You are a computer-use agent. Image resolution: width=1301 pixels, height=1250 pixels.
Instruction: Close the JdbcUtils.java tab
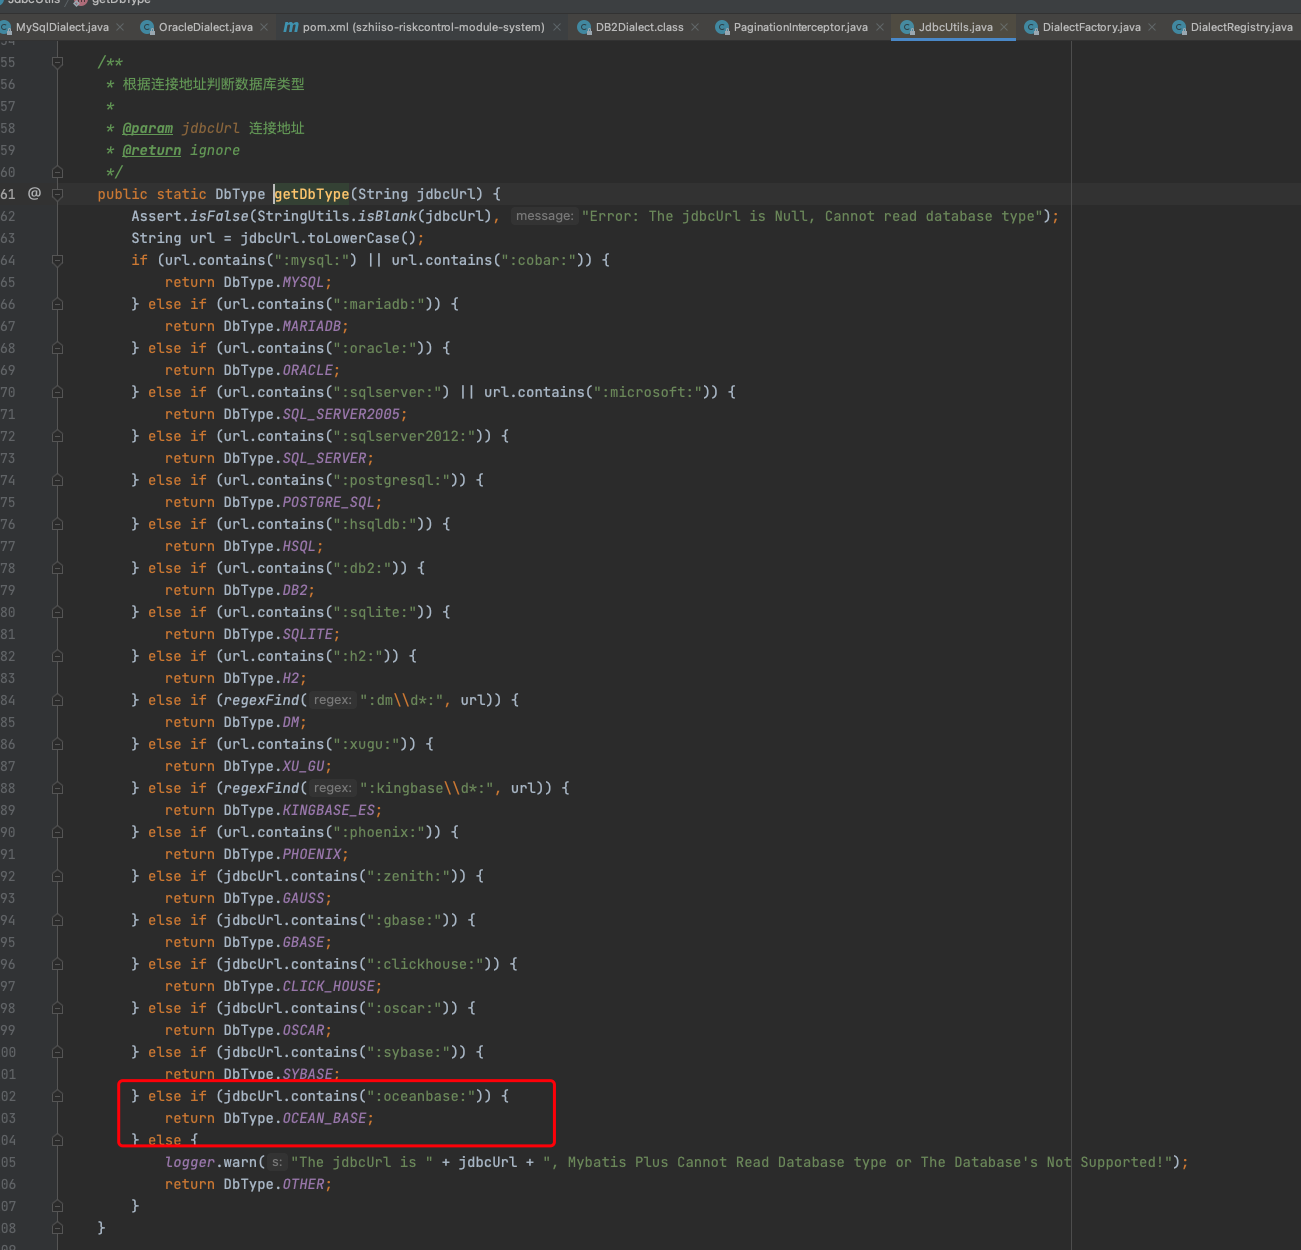tap(1004, 27)
